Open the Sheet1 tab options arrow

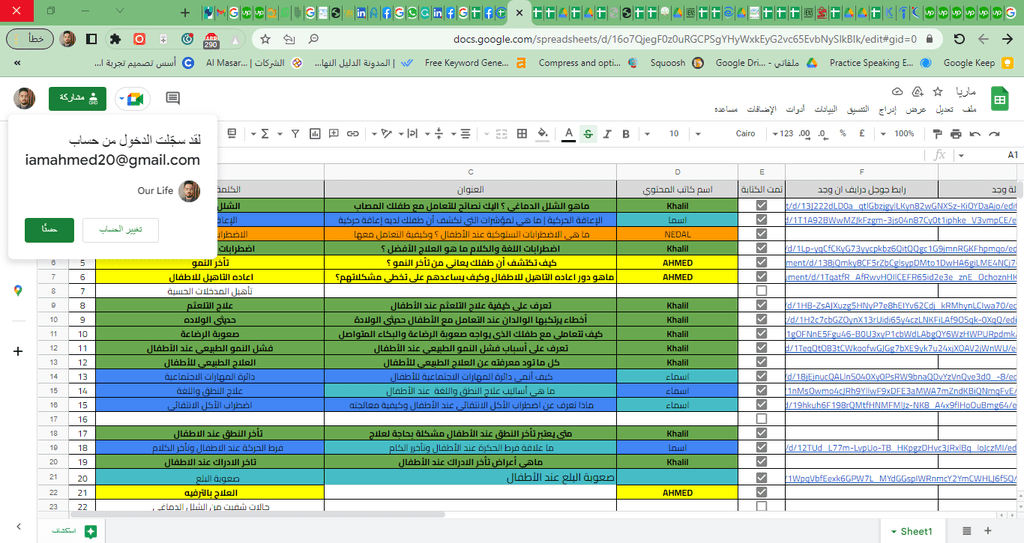tap(893, 532)
